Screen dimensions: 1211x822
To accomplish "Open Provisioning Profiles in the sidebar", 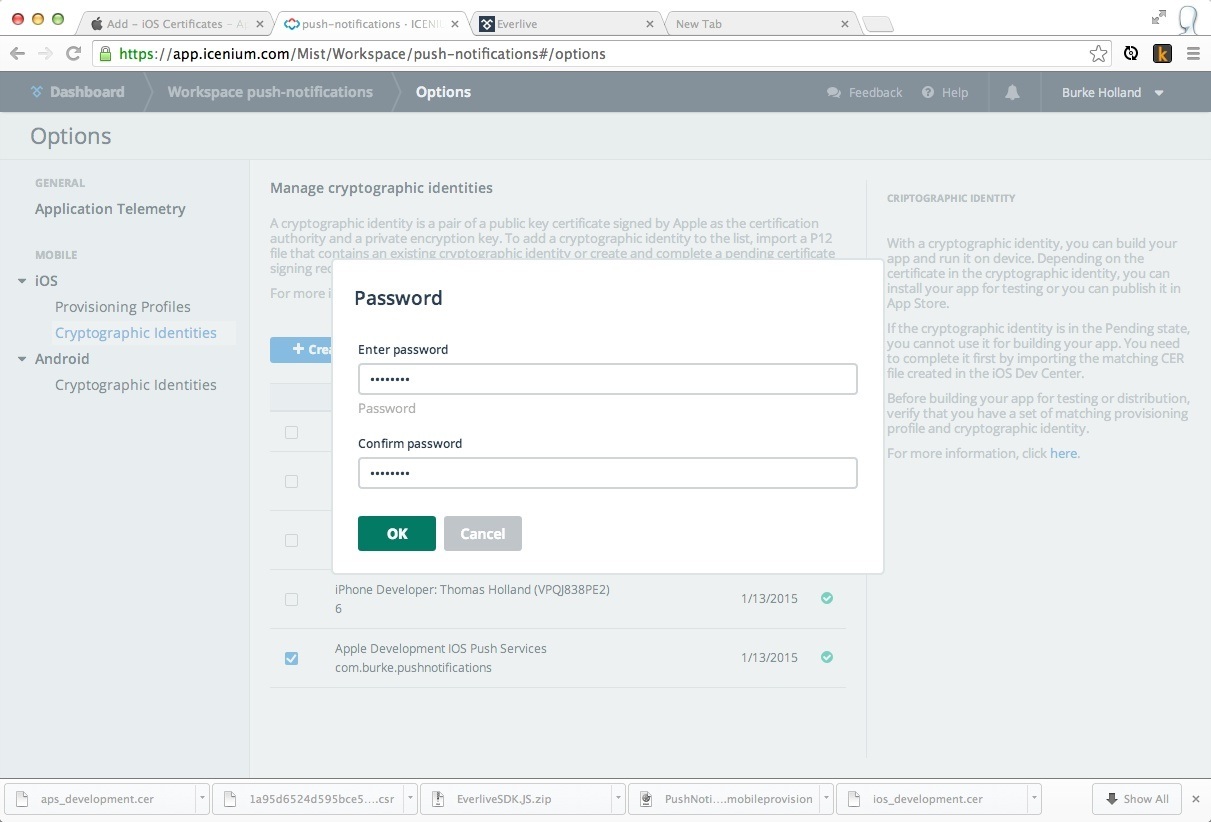I will pyautogui.click(x=122, y=307).
